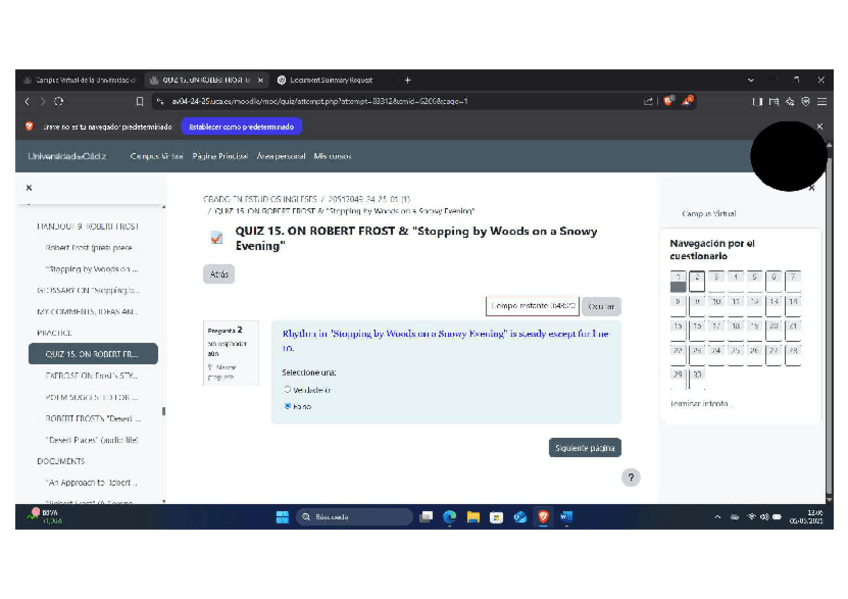The height and width of the screenshot is (599, 848).
Task: Flag question 2 with Marcar pregunta
Action: tap(222, 371)
